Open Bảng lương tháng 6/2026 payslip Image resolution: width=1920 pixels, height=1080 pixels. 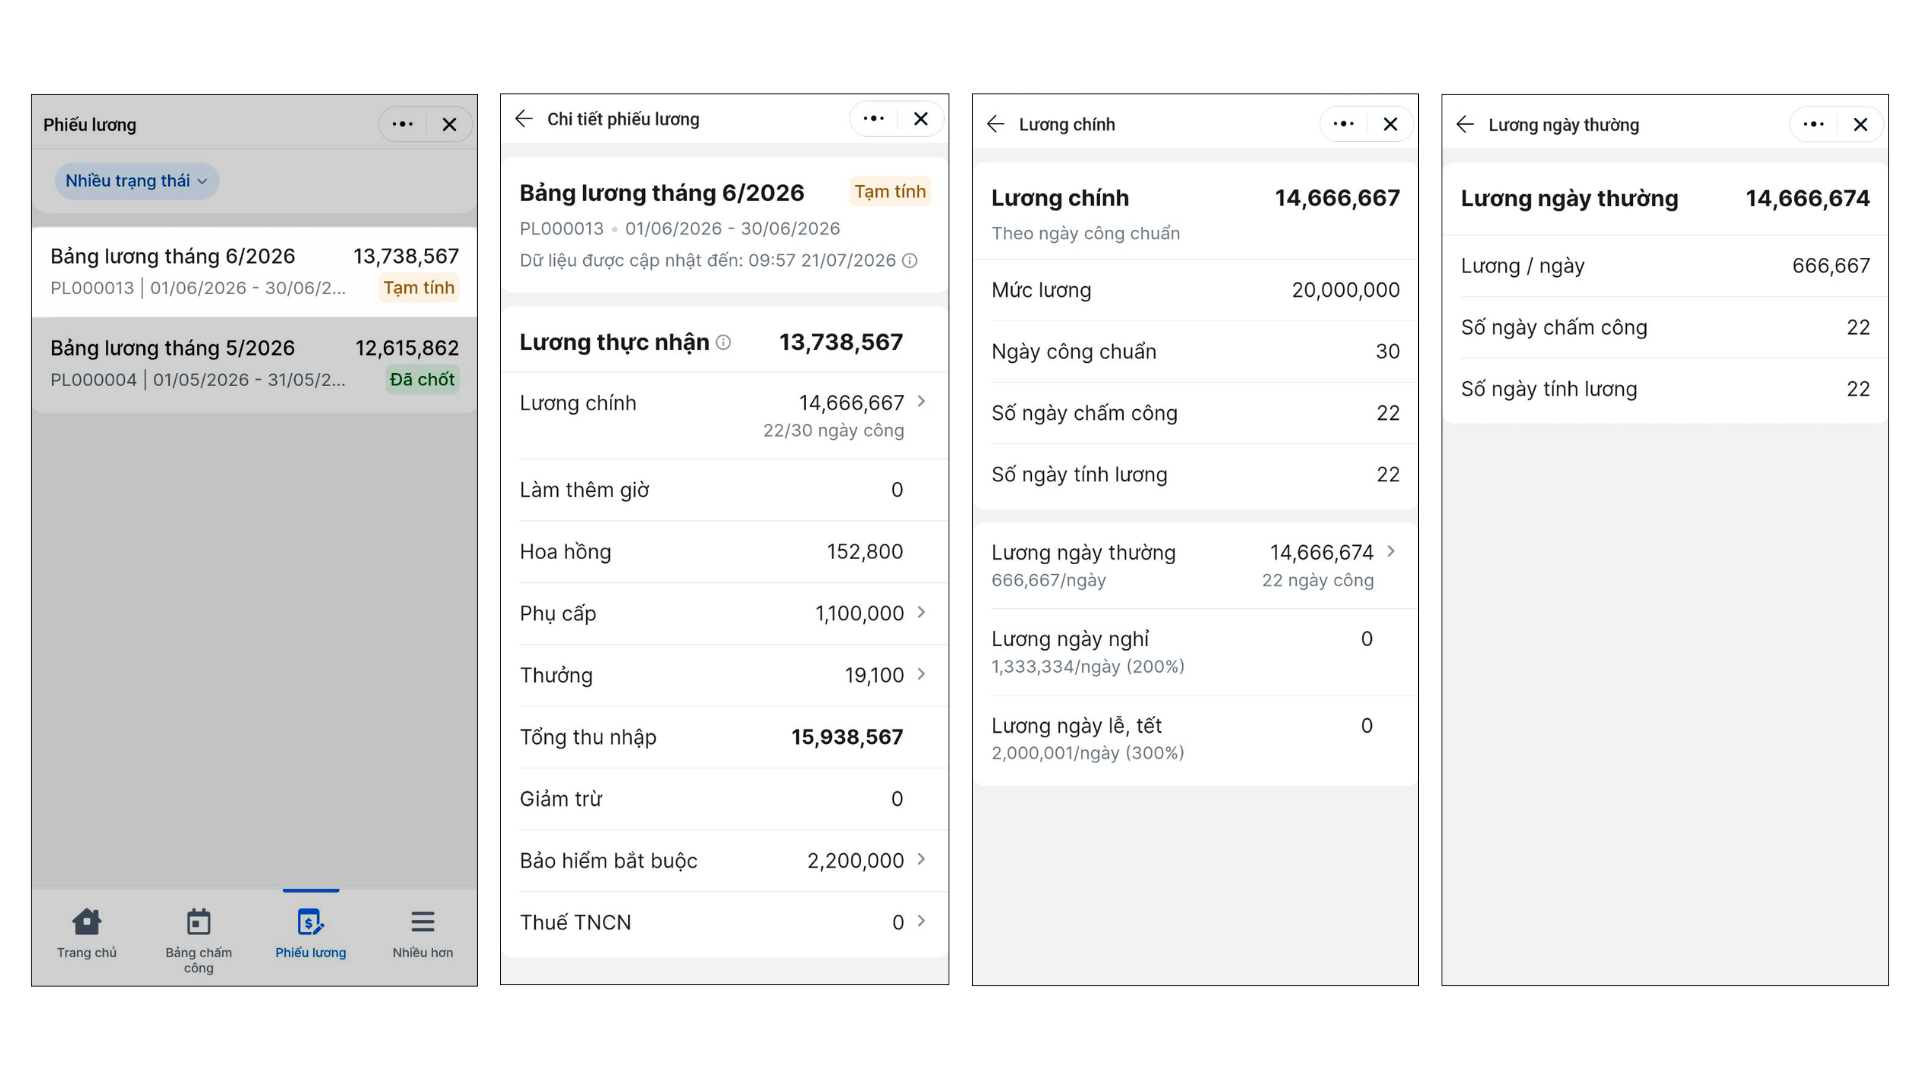point(254,272)
